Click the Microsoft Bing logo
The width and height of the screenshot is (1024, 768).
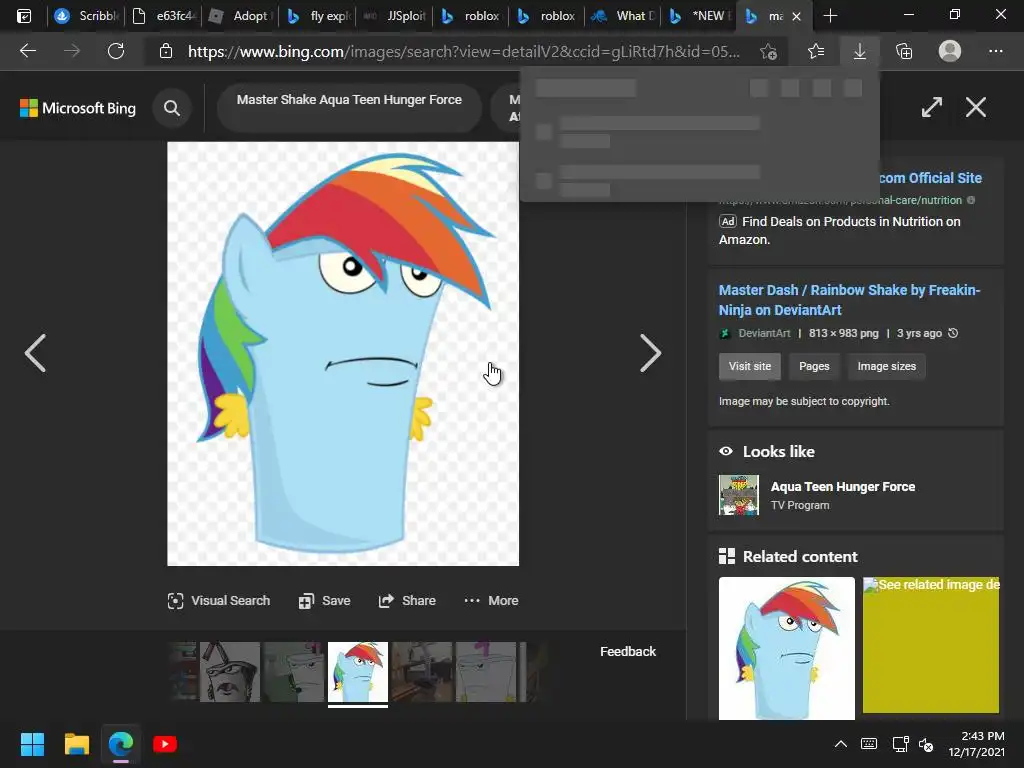point(78,108)
